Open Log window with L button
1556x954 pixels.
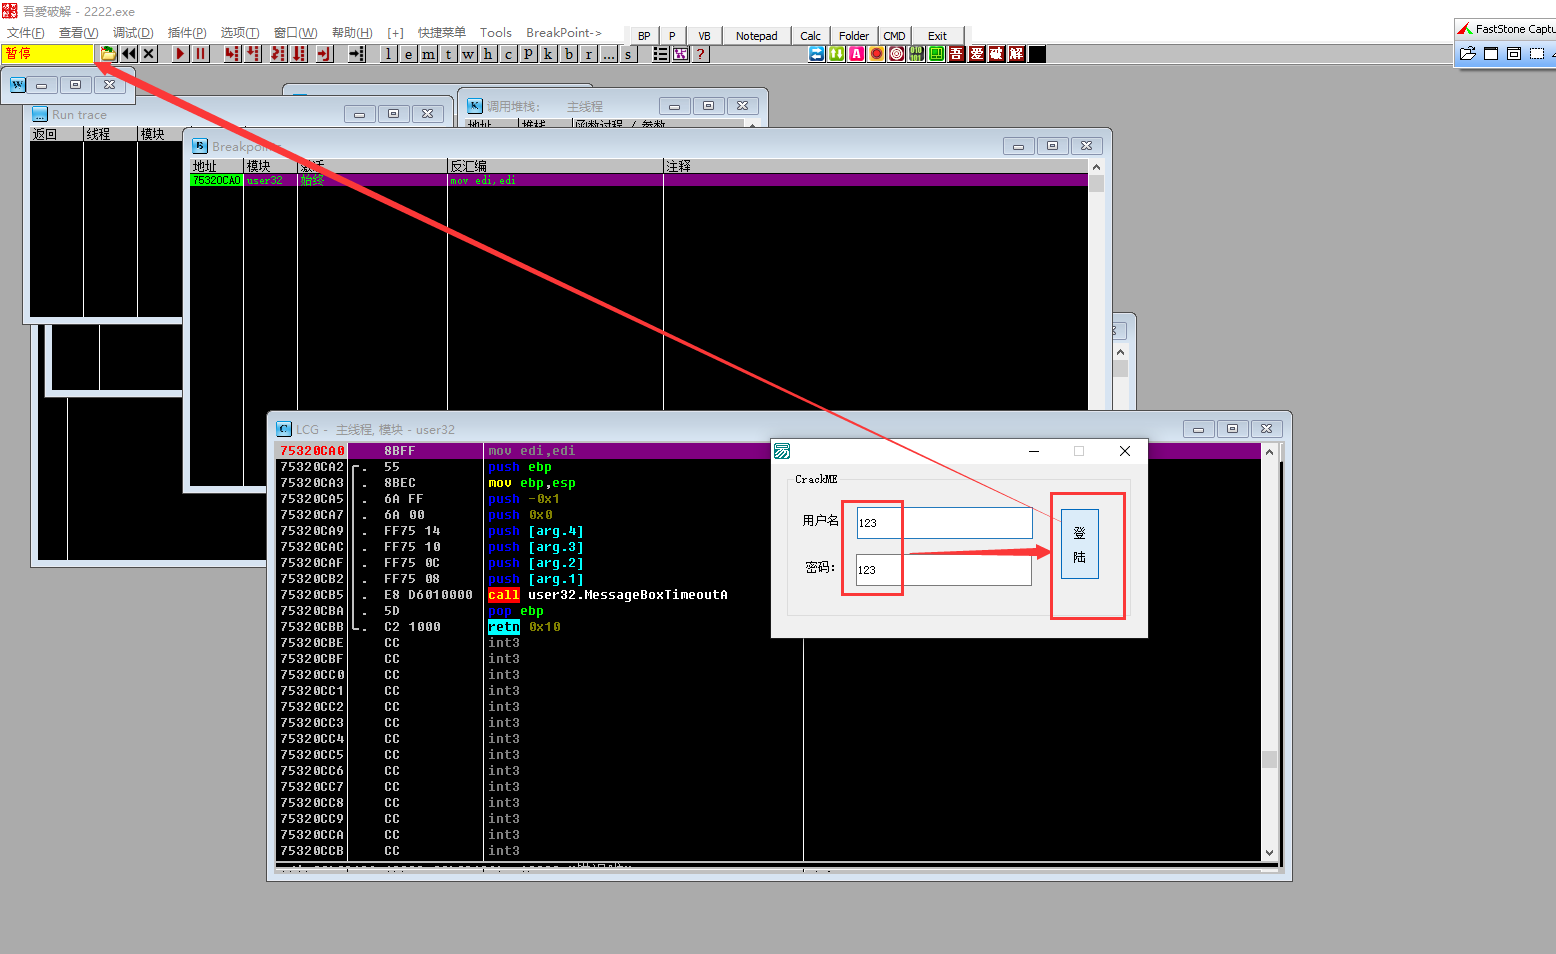pyautogui.click(x=388, y=54)
